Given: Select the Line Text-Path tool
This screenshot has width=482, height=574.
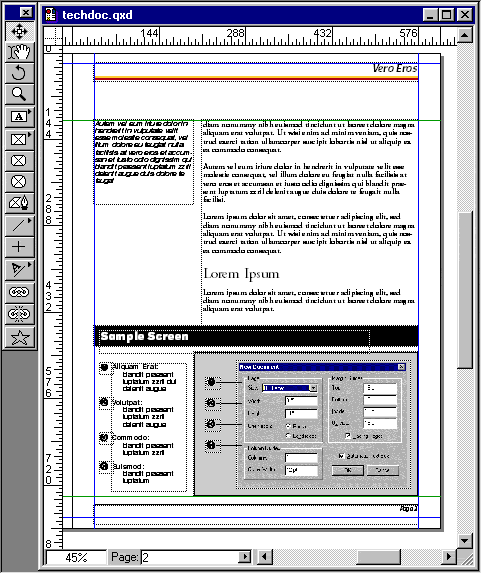Looking at the screenshot, I should click(19, 270).
